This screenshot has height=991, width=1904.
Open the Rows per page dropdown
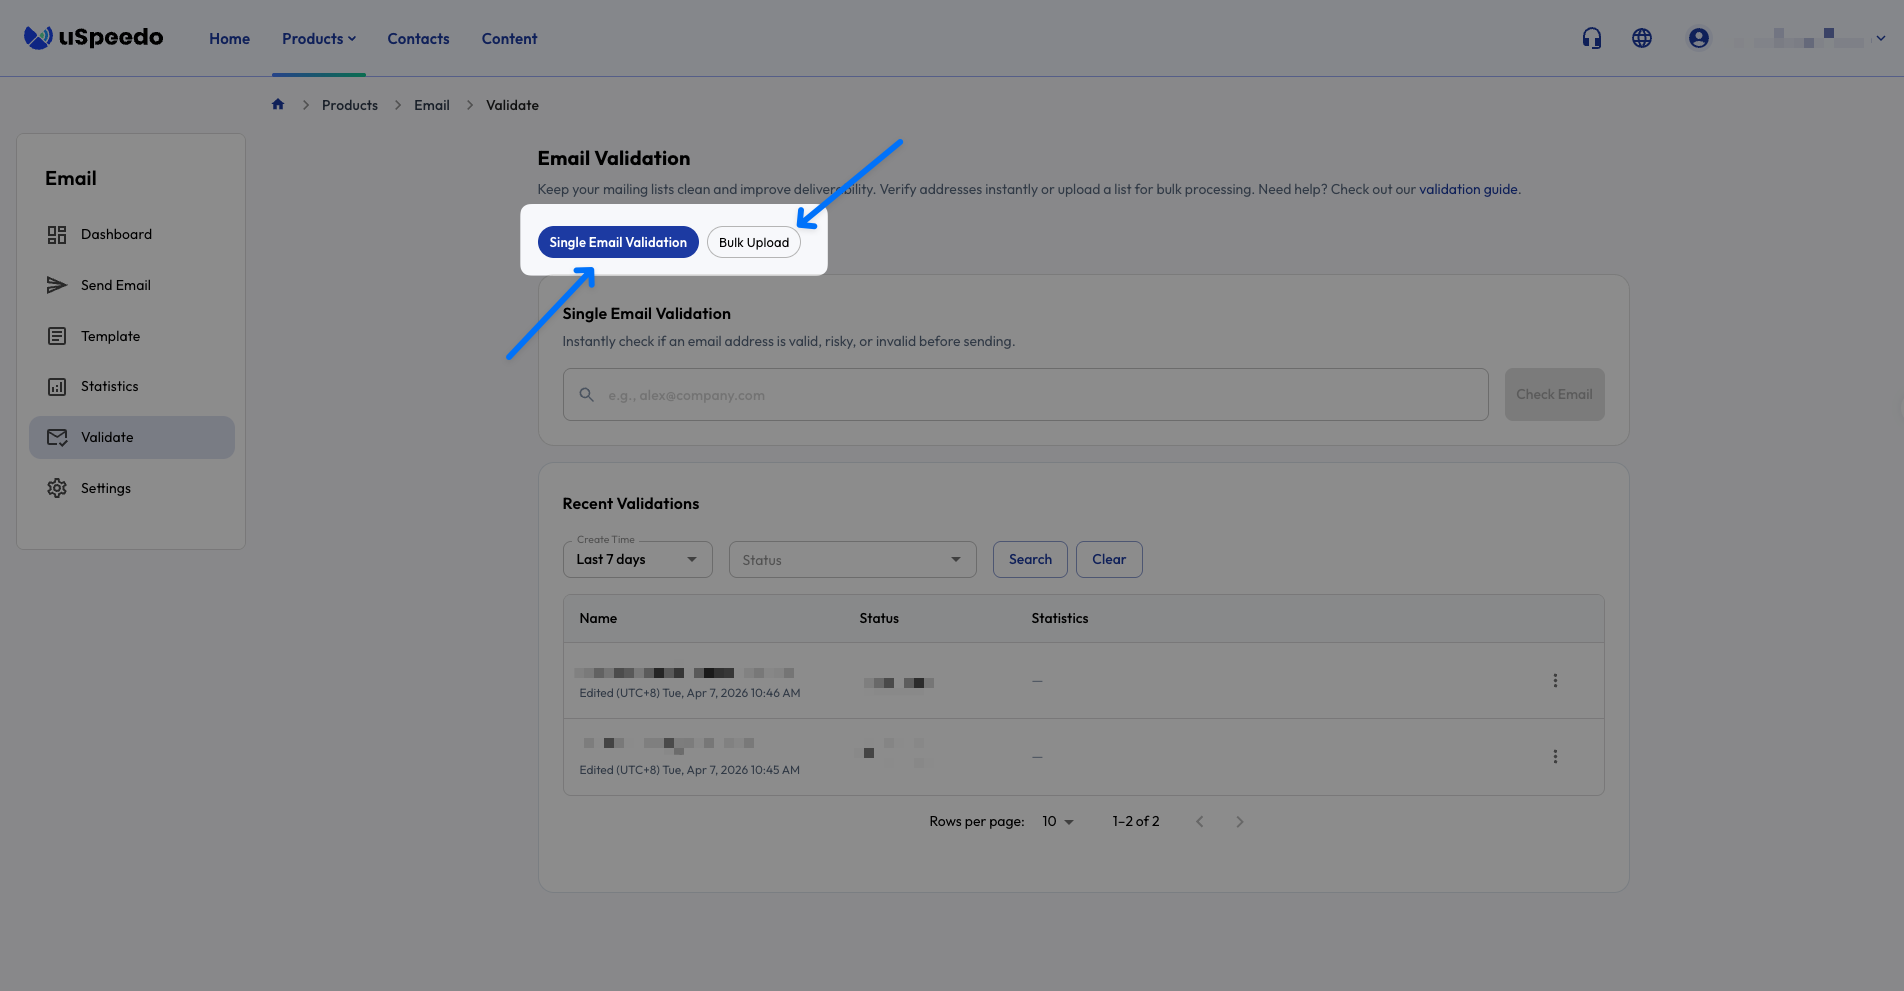[1056, 821]
